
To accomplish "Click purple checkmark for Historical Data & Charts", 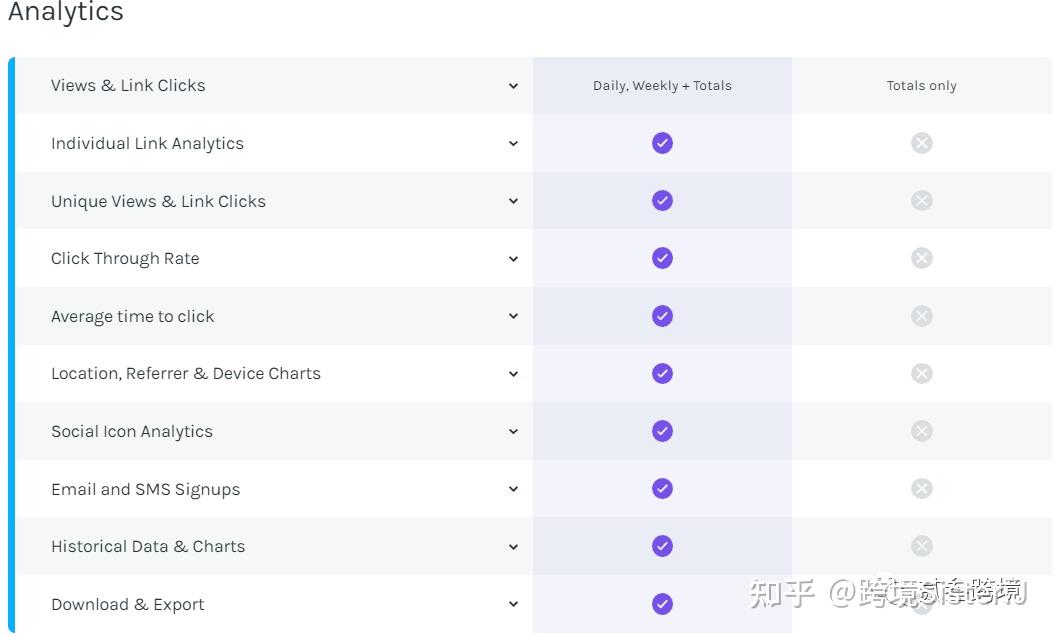I will click(x=662, y=546).
